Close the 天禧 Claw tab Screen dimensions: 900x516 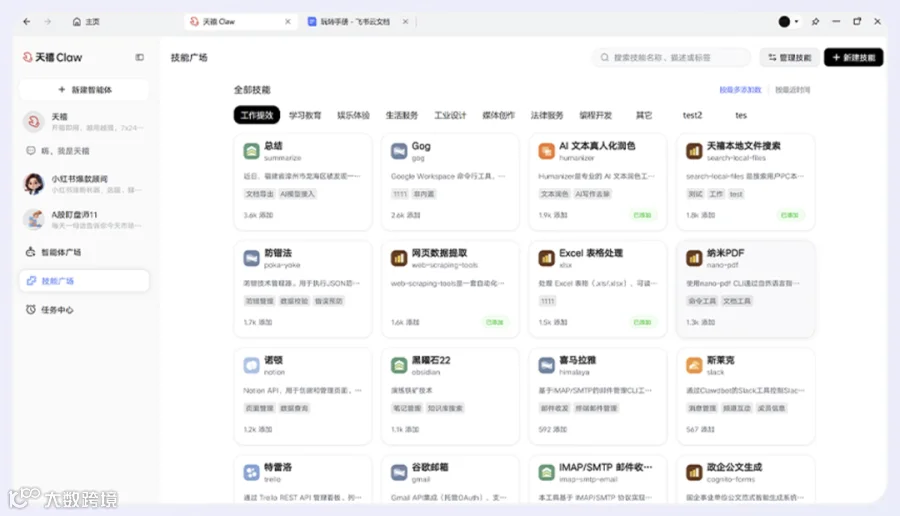pos(288,22)
